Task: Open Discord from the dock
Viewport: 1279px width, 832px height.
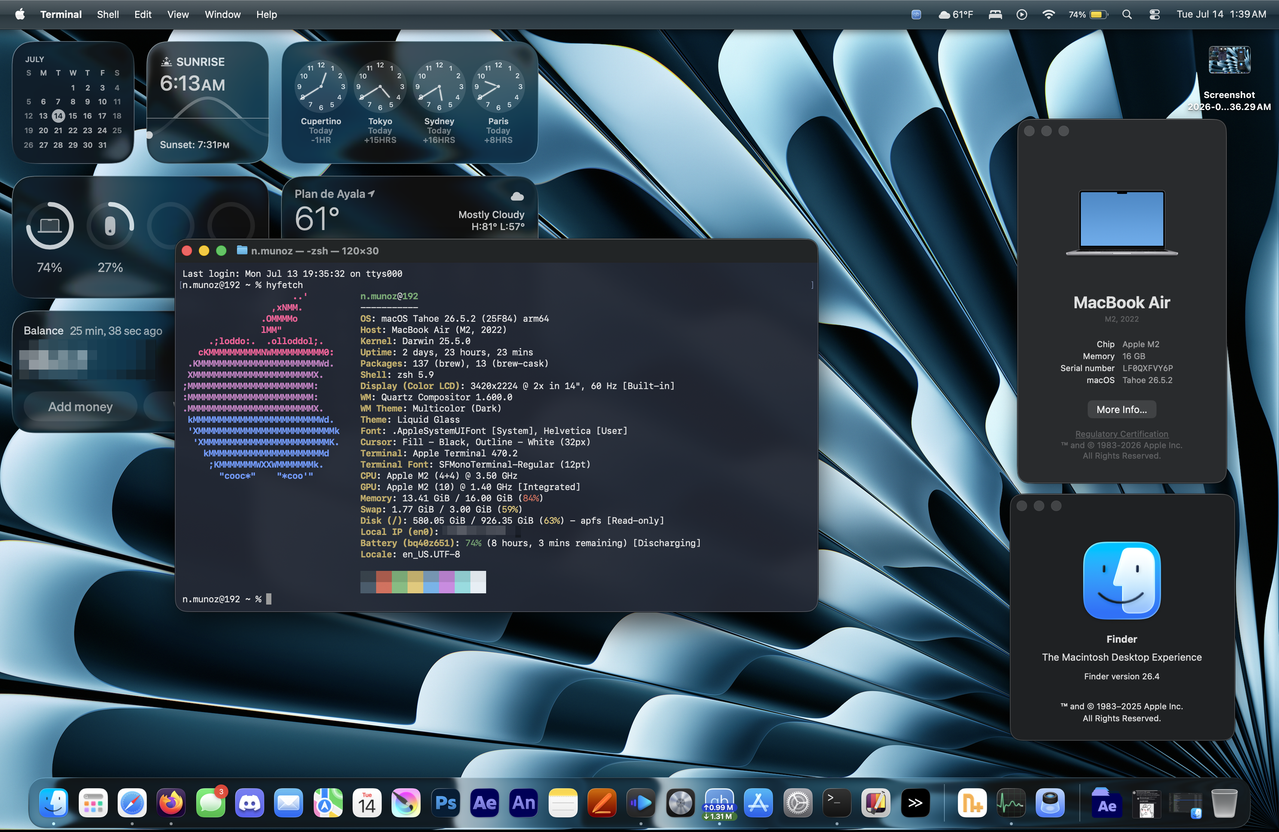Action: (249, 802)
